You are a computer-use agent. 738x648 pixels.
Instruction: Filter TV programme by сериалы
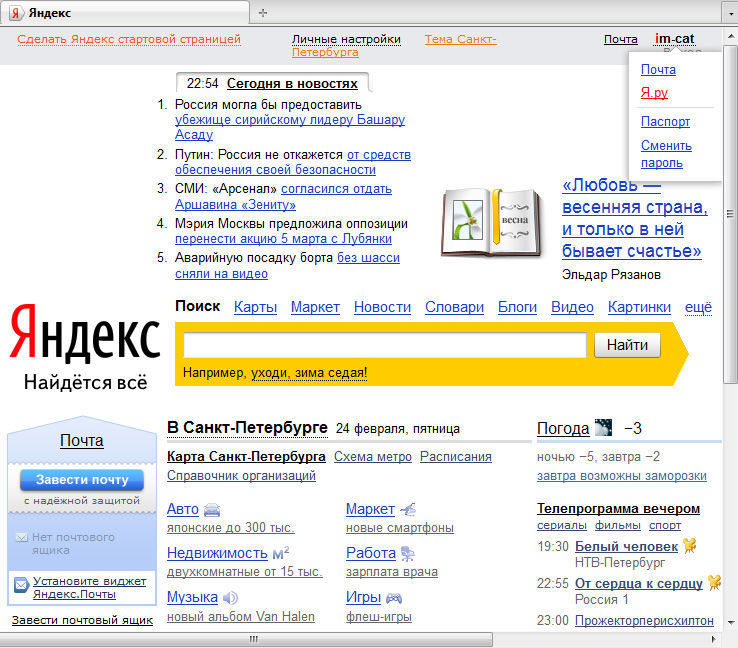click(562, 525)
